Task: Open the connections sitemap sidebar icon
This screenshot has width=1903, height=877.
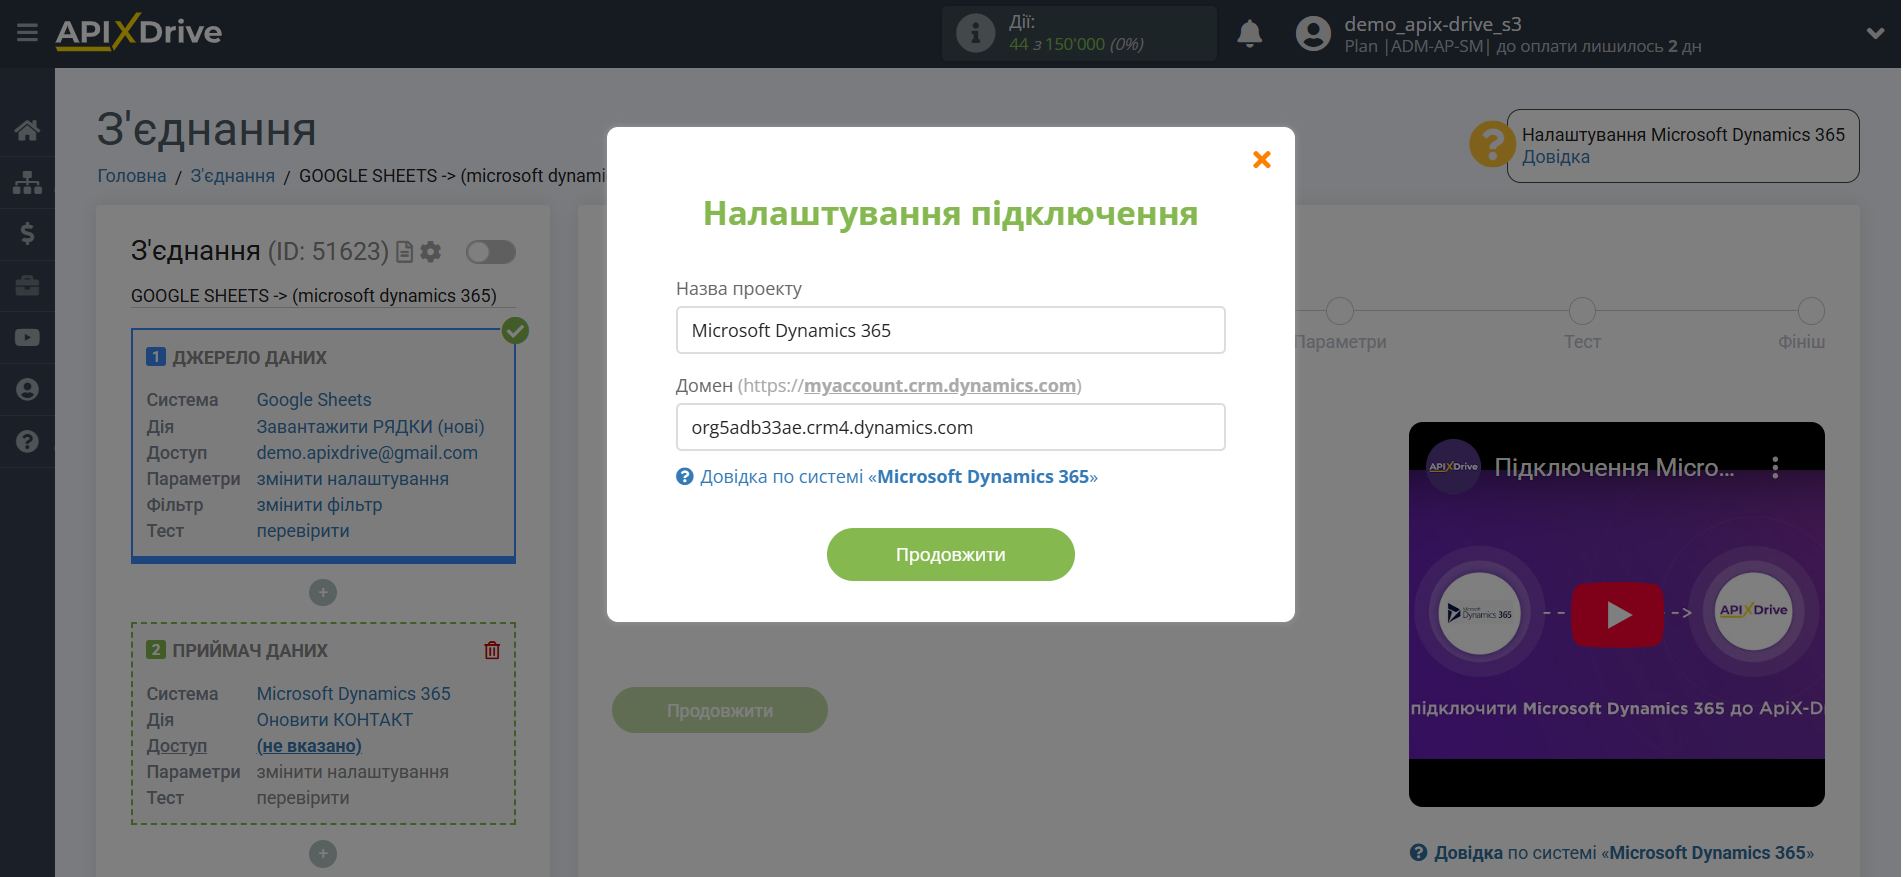Action: click(27, 182)
